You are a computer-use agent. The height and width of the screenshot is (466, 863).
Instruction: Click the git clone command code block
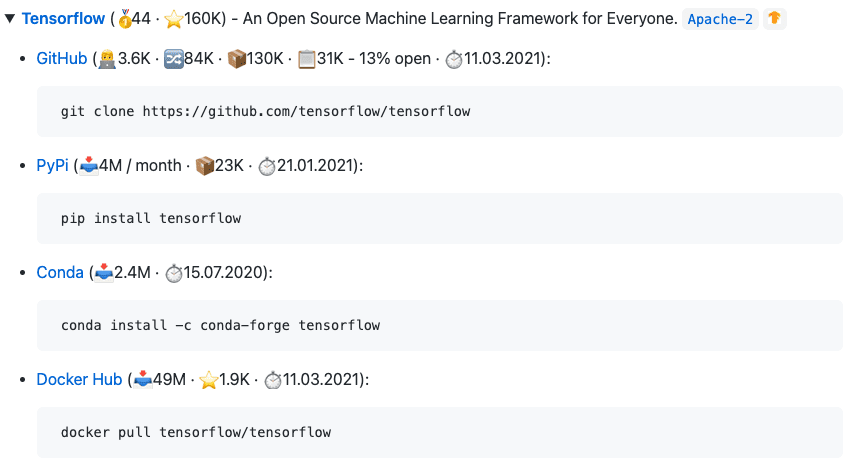point(440,112)
